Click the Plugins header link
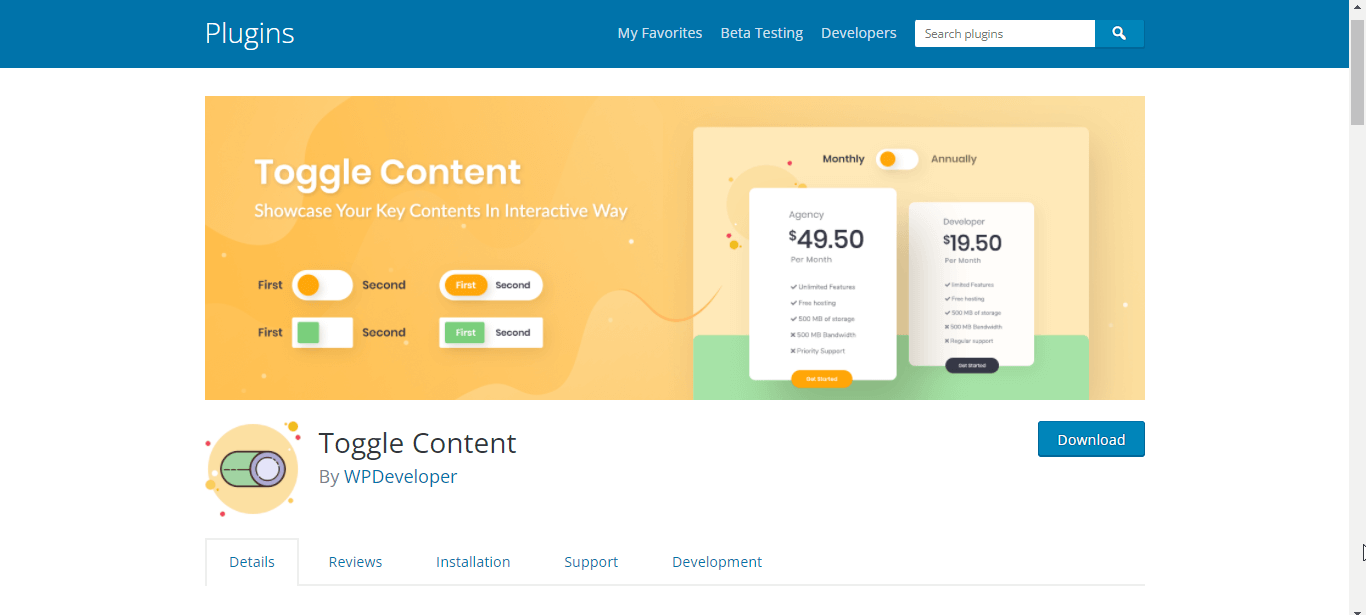The height and width of the screenshot is (615, 1366). pyautogui.click(x=249, y=33)
